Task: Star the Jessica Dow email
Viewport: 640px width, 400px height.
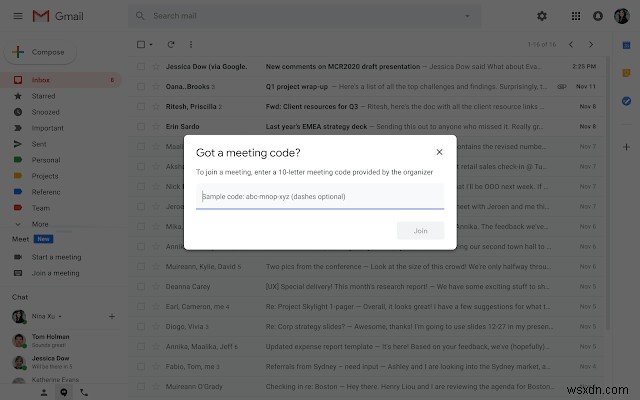Action: coord(156,67)
